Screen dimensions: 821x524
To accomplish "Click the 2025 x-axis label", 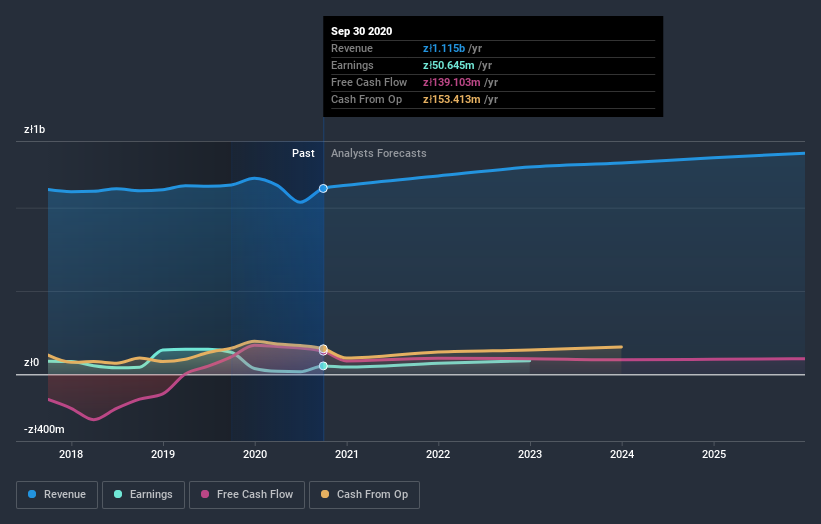I will point(714,454).
